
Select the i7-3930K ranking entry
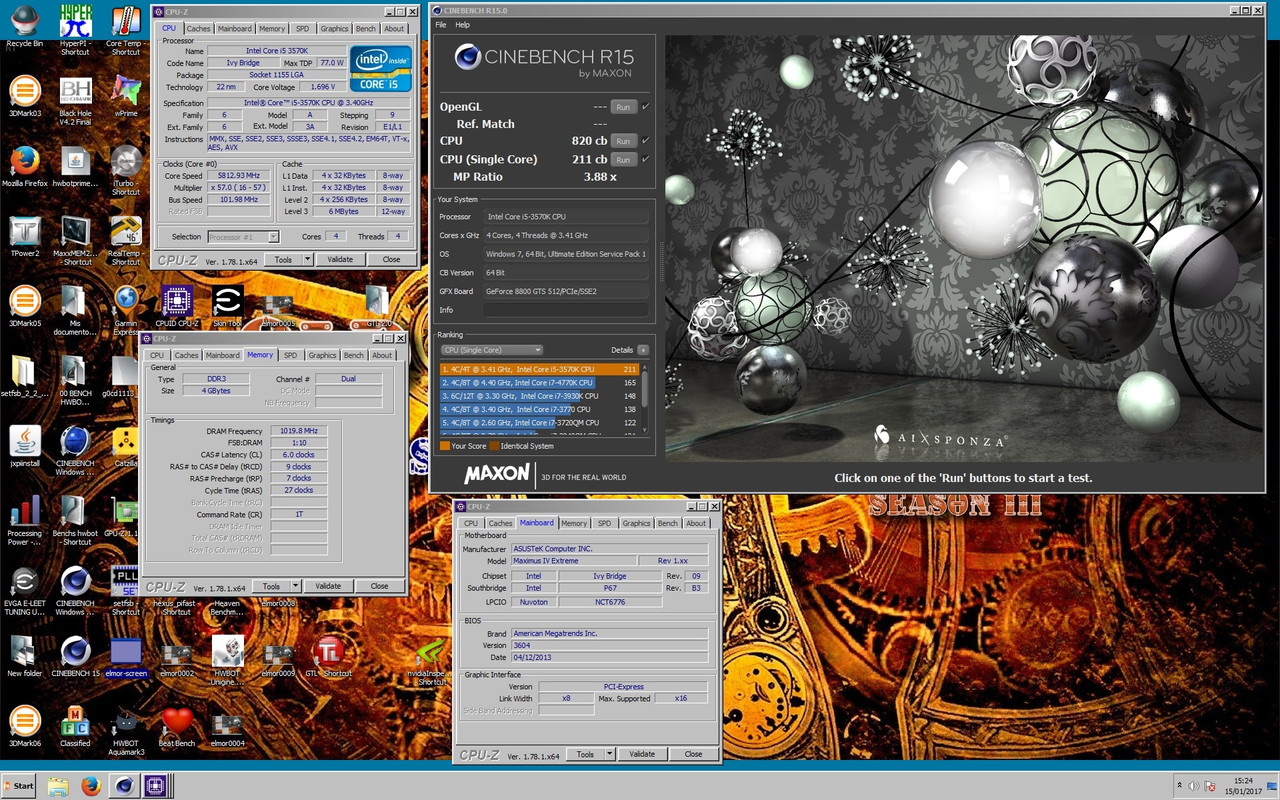[540, 396]
